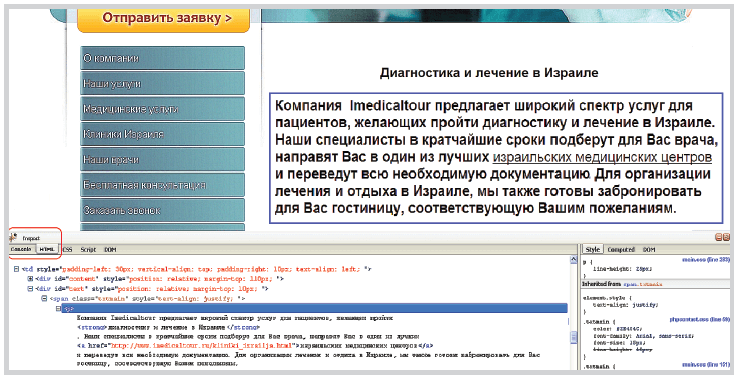This screenshot has height=378, width=736.
Task: Click the phpcontact.css source link
Action: click(x=699, y=320)
